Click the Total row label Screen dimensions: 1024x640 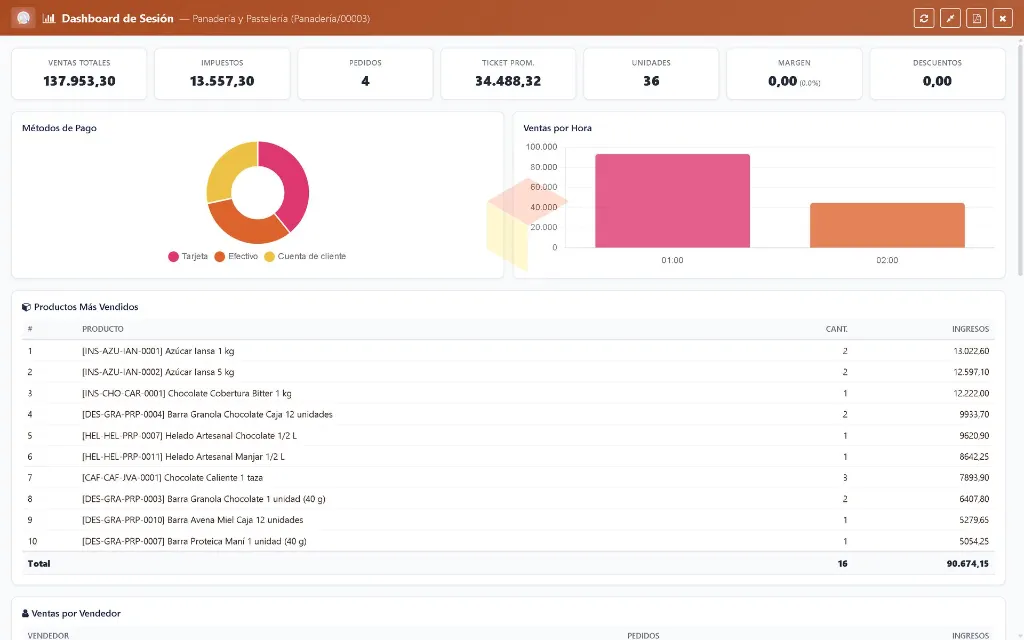click(39, 564)
